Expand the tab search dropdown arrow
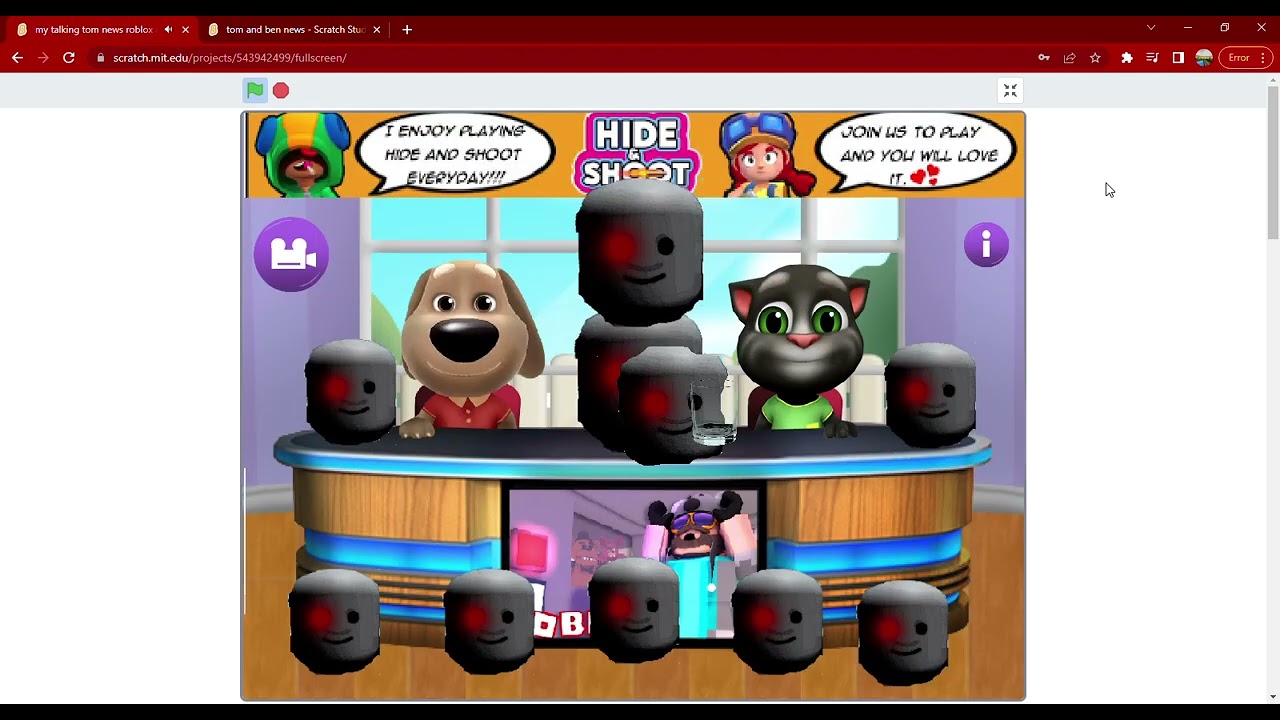 [x=1151, y=28]
